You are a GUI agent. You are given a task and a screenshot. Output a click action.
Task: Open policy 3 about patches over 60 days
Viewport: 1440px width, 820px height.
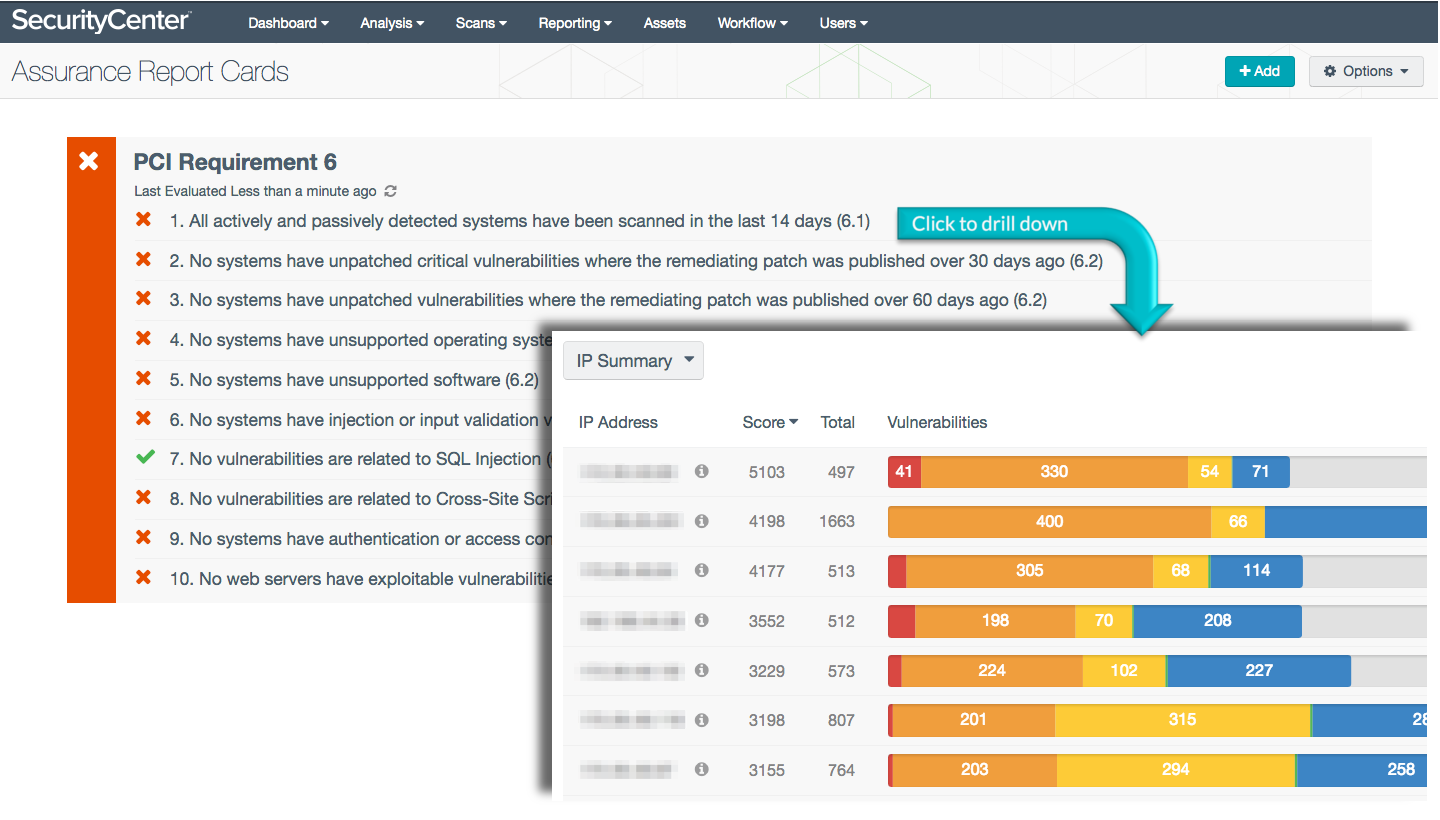(x=608, y=300)
